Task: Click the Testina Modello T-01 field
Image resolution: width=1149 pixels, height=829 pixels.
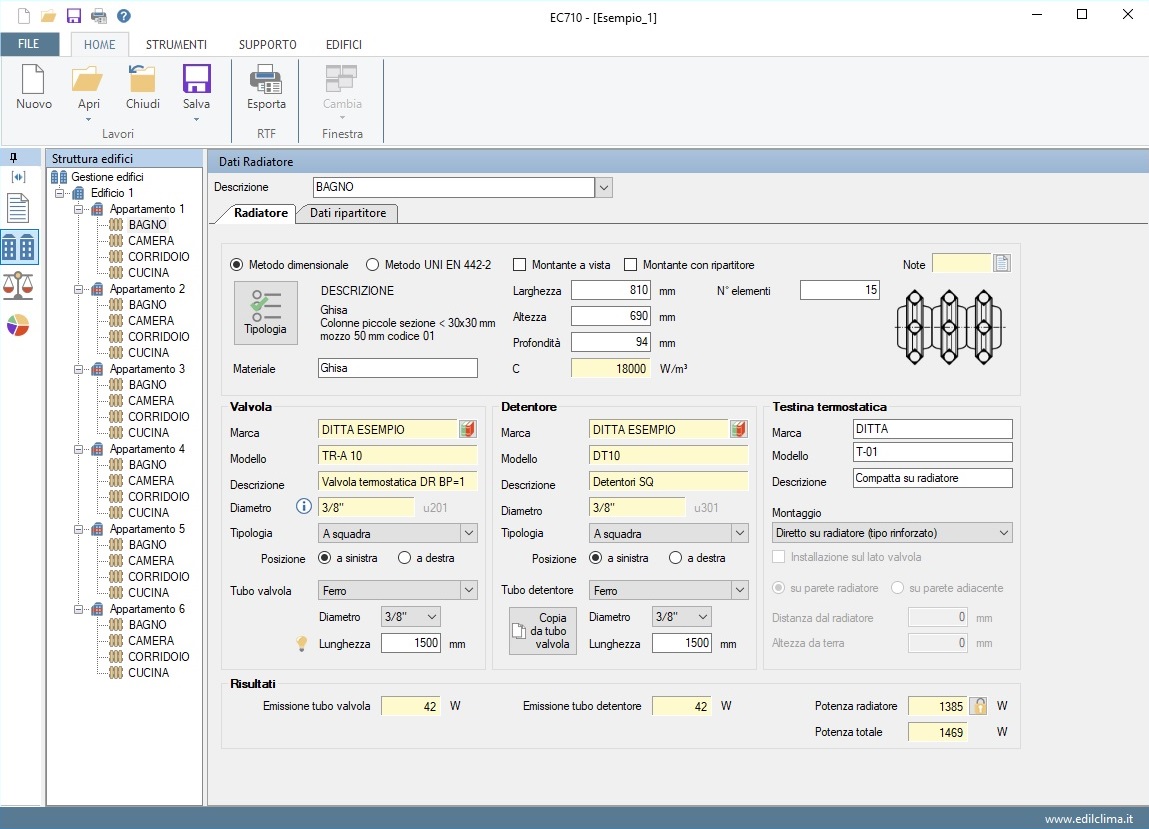Action: coord(933,452)
